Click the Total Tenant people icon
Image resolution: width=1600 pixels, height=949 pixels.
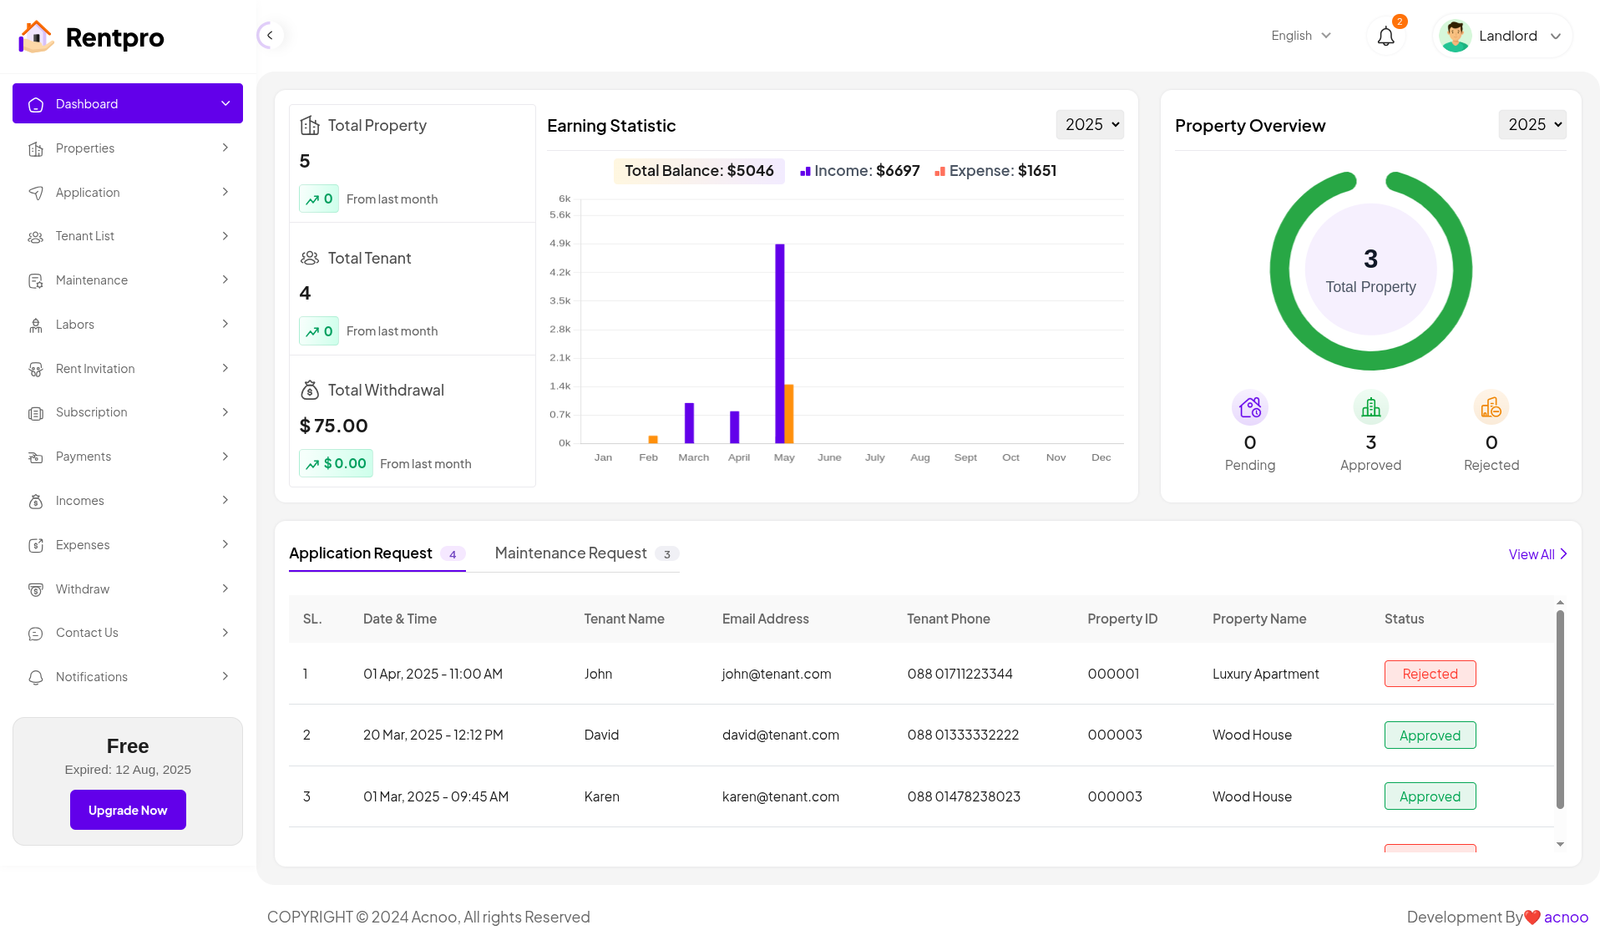tap(310, 258)
